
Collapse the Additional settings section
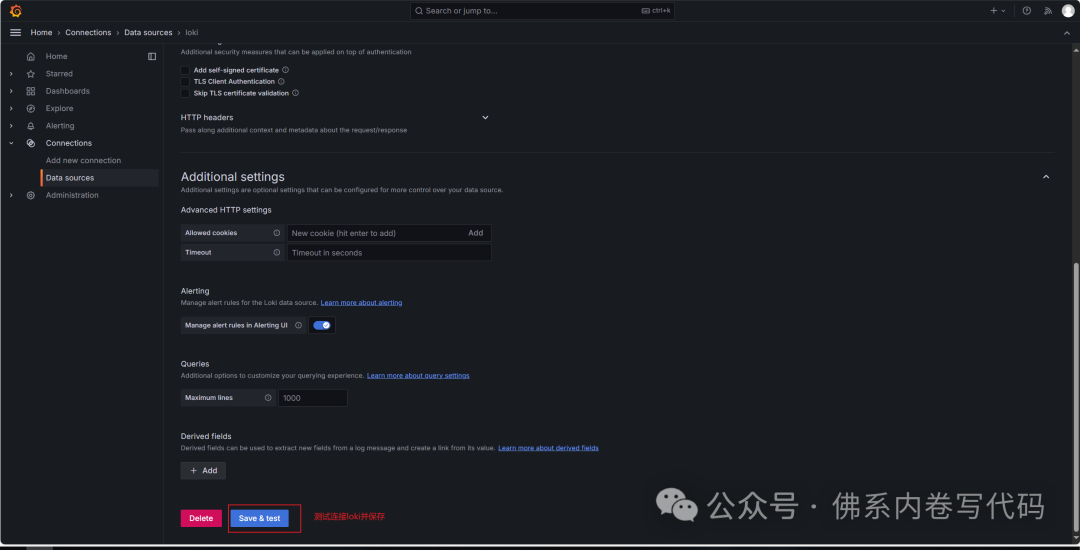point(1046,177)
